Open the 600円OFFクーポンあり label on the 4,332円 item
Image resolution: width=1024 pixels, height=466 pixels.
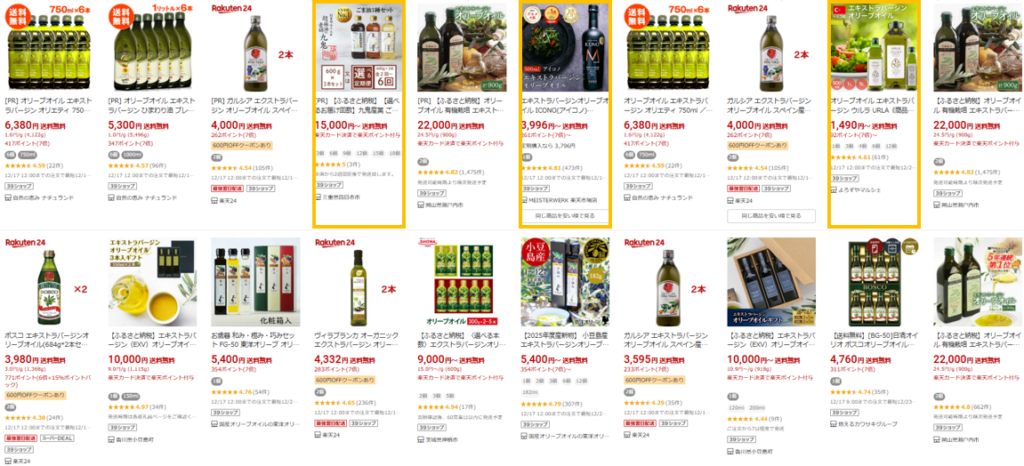pyautogui.click(x=345, y=380)
